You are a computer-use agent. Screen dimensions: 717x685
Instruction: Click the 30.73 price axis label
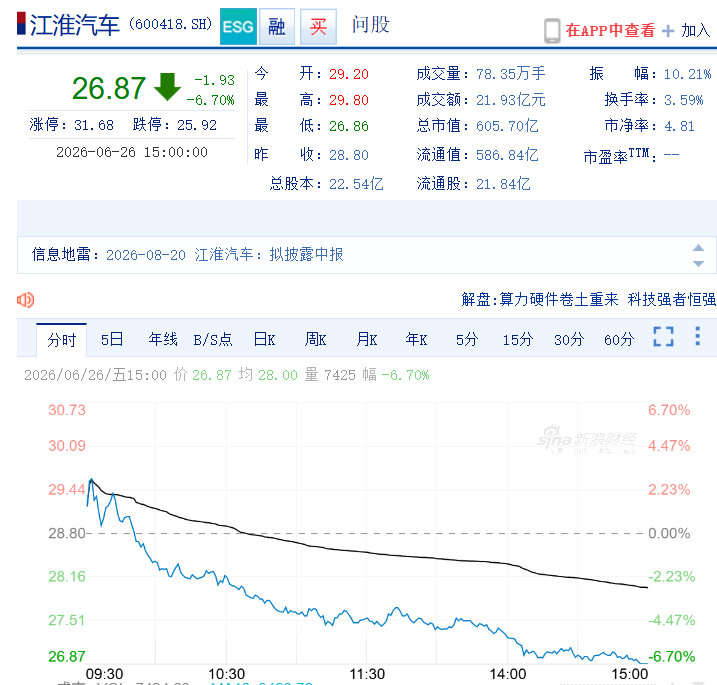[67, 410]
